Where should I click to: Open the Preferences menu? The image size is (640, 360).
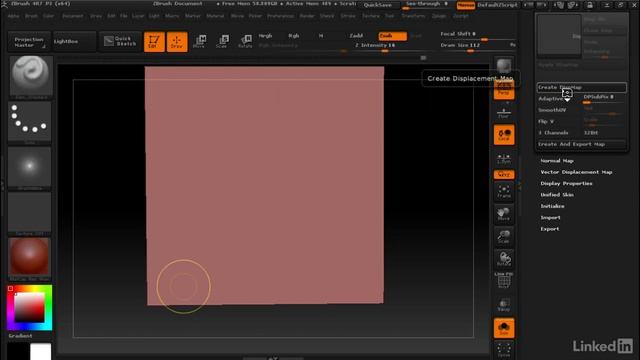tap(280, 16)
